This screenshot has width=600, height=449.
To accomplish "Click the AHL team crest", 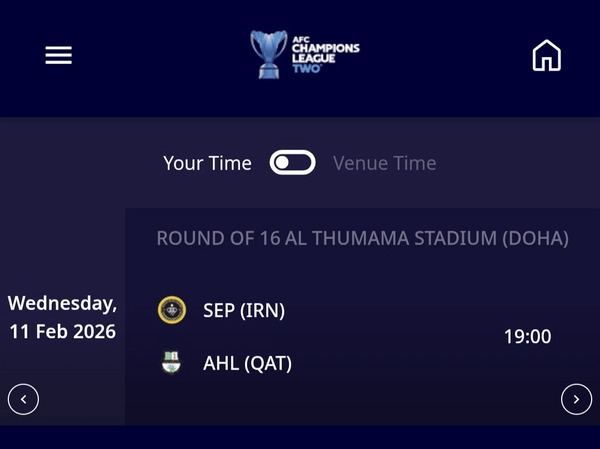I will pos(172,363).
